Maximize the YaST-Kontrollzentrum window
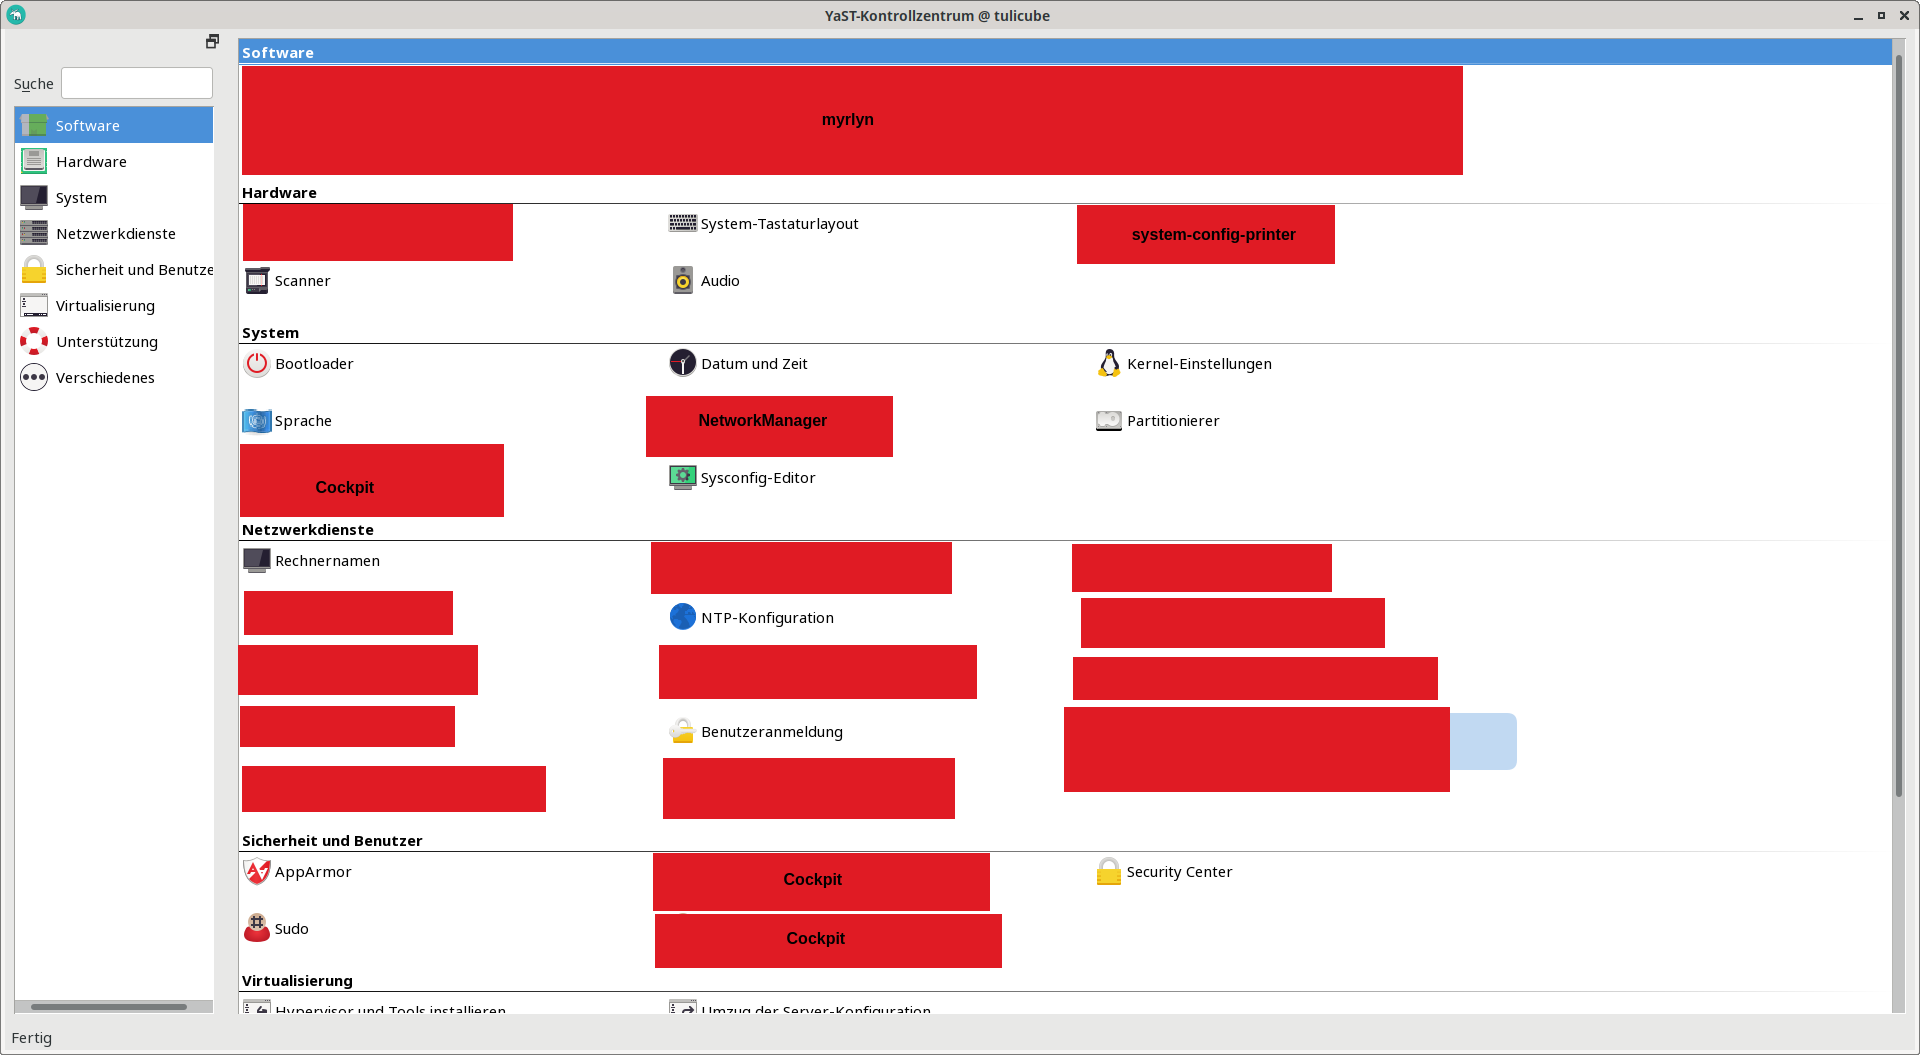Viewport: 1920px width, 1055px height. point(1881,16)
